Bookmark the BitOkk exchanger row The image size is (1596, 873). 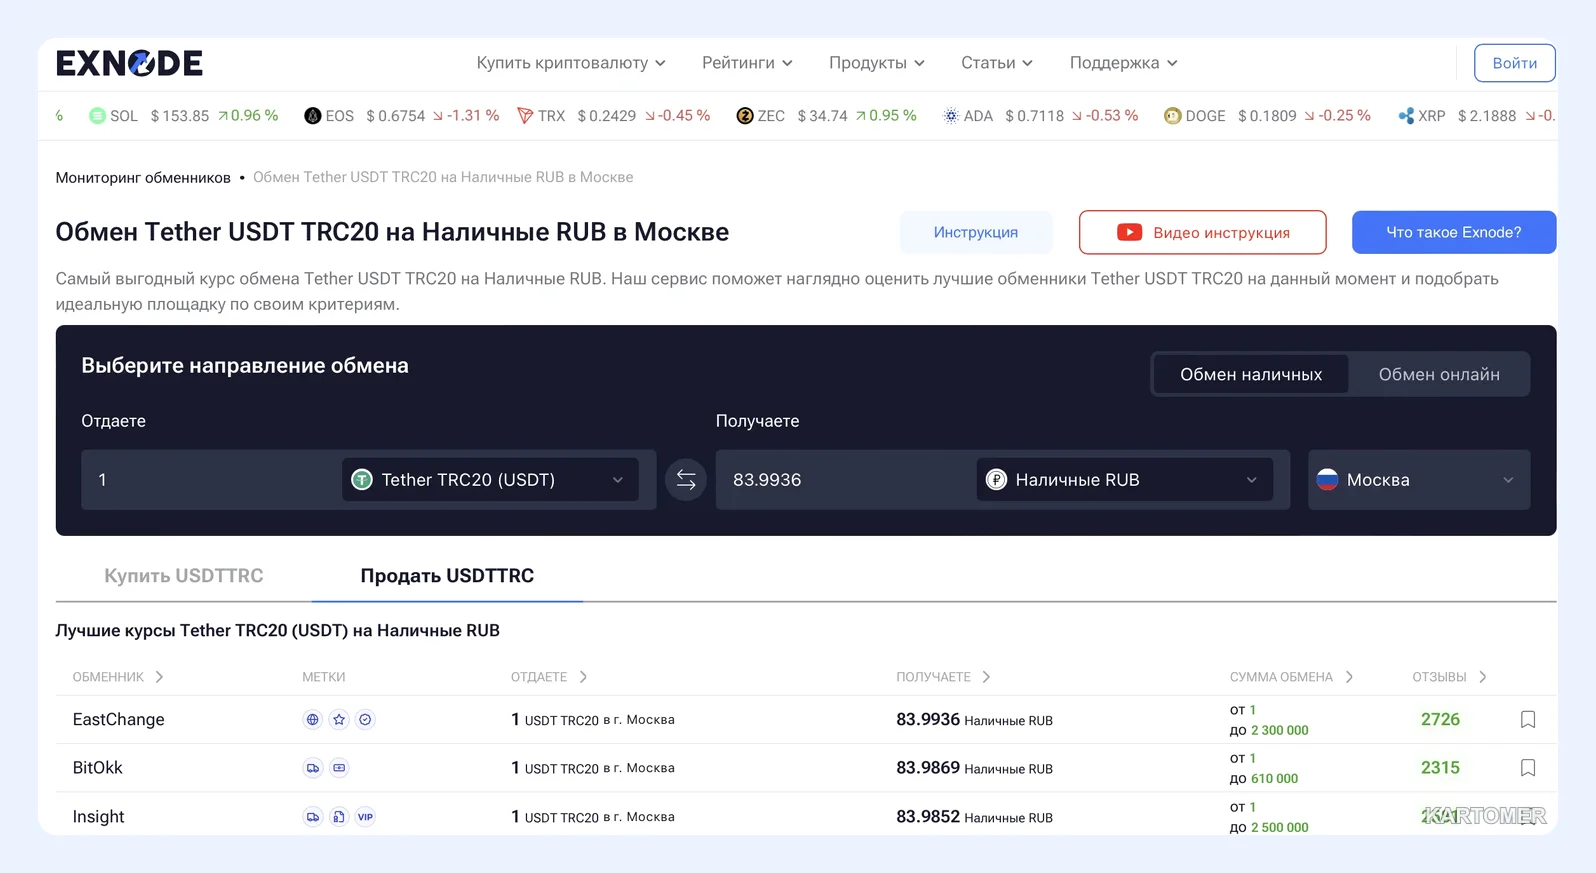[x=1528, y=768]
